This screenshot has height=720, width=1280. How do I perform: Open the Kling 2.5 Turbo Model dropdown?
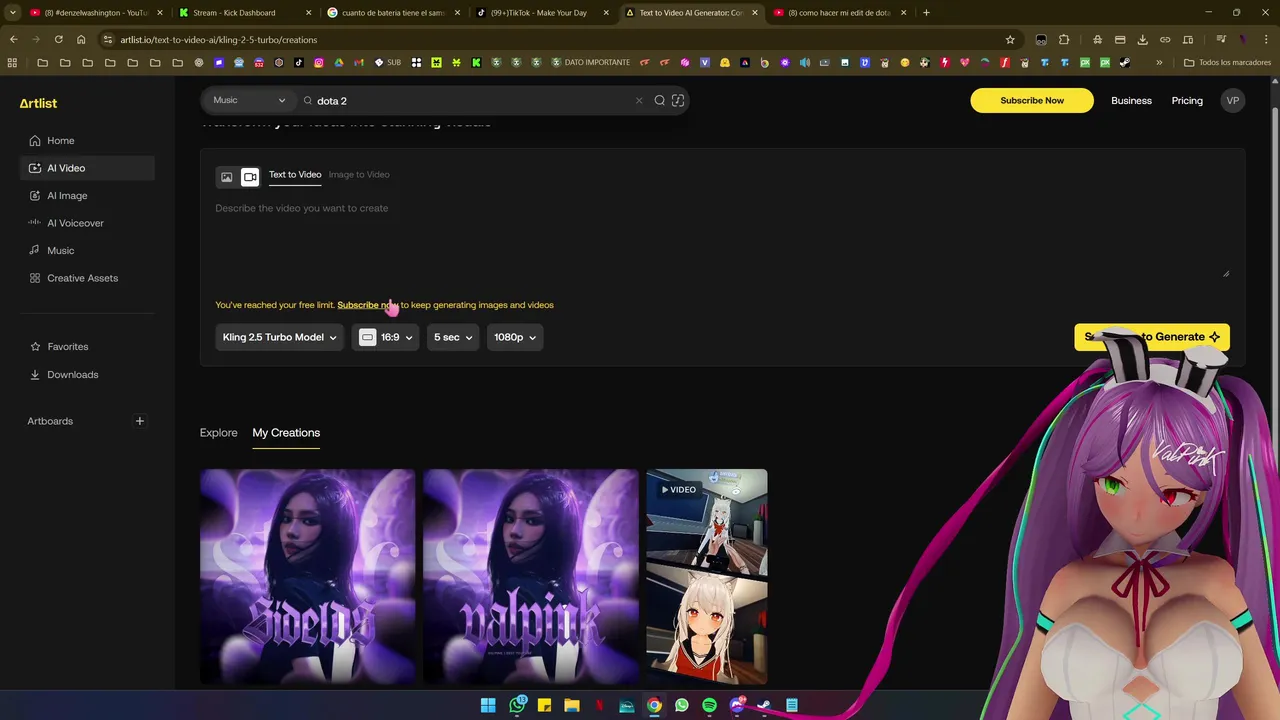pyautogui.click(x=279, y=337)
